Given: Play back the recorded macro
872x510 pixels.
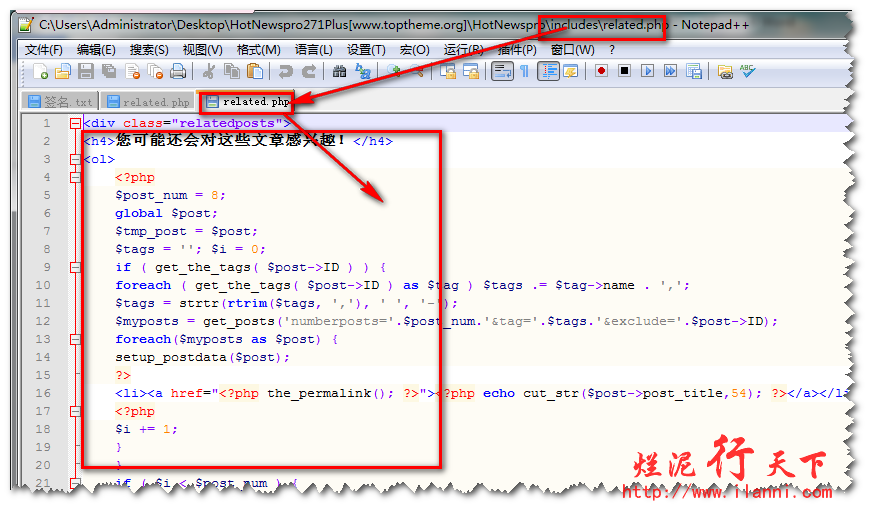Looking at the screenshot, I should click(647, 71).
